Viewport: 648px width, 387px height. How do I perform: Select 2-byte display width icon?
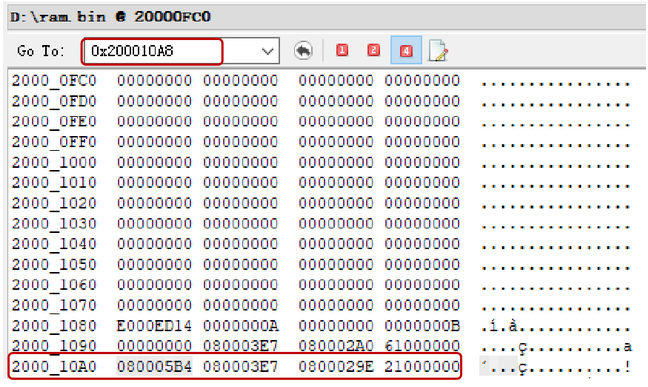tap(374, 50)
